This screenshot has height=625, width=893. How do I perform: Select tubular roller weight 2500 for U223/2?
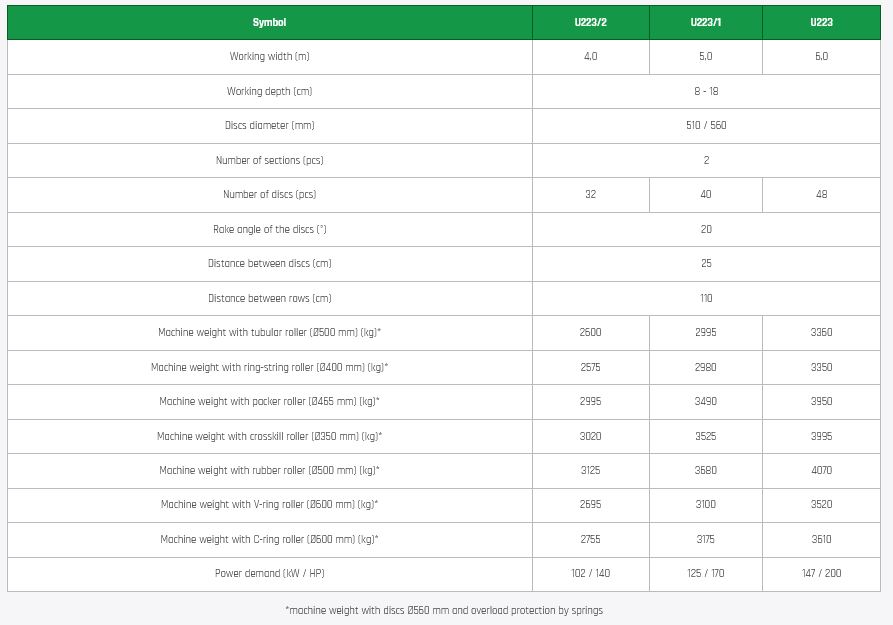click(x=590, y=333)
